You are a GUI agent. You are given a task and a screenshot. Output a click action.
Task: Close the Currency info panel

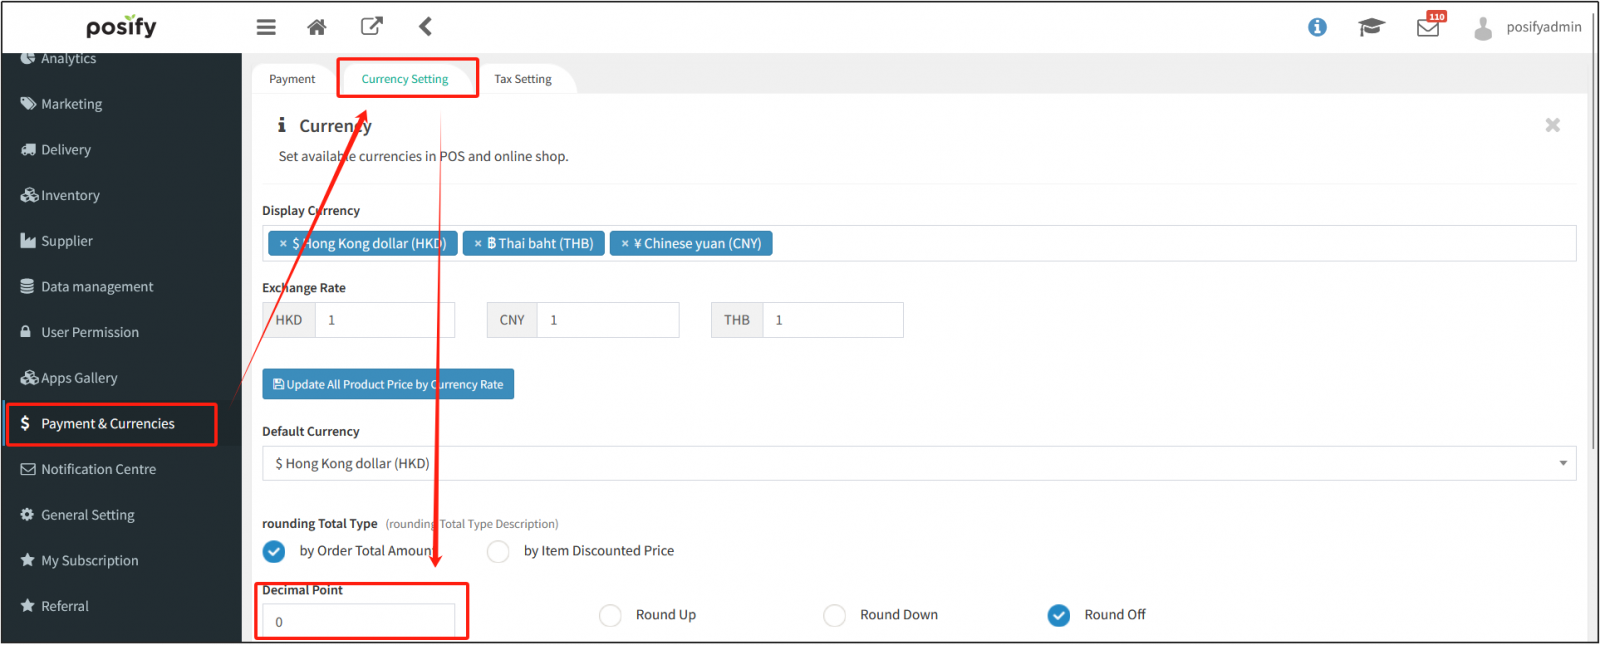pos(1552,125)
